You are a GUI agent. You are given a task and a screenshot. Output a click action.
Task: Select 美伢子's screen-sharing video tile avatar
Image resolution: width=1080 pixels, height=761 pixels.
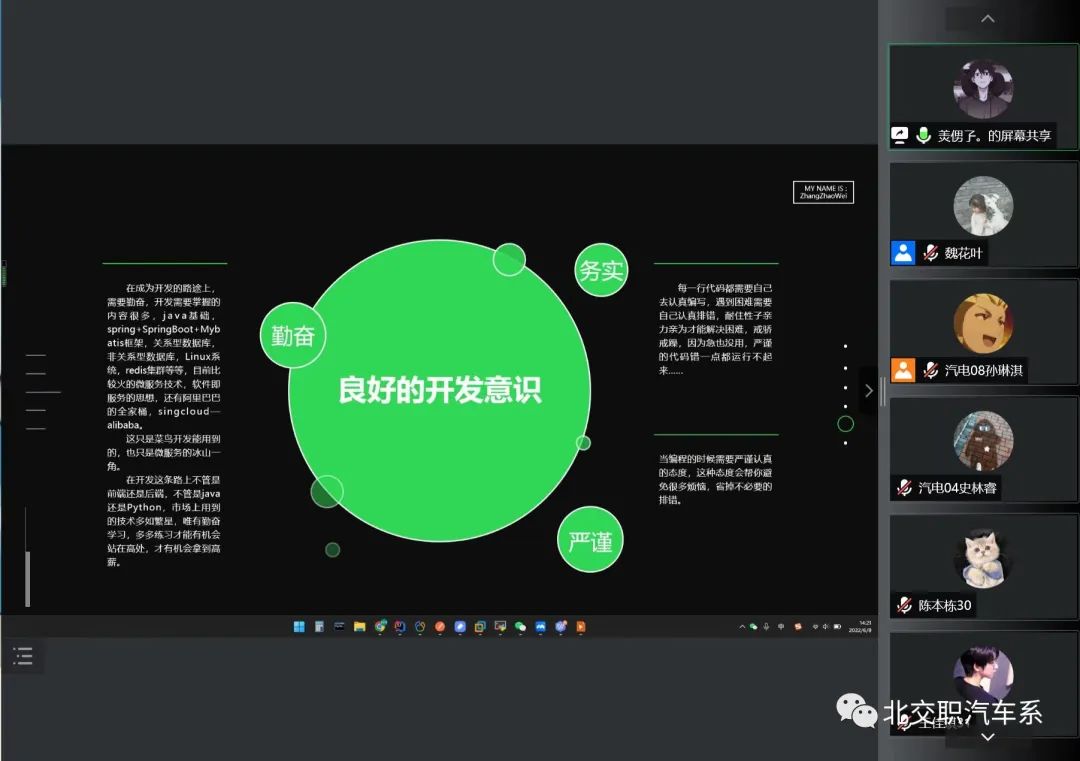(x=983, y=89)
